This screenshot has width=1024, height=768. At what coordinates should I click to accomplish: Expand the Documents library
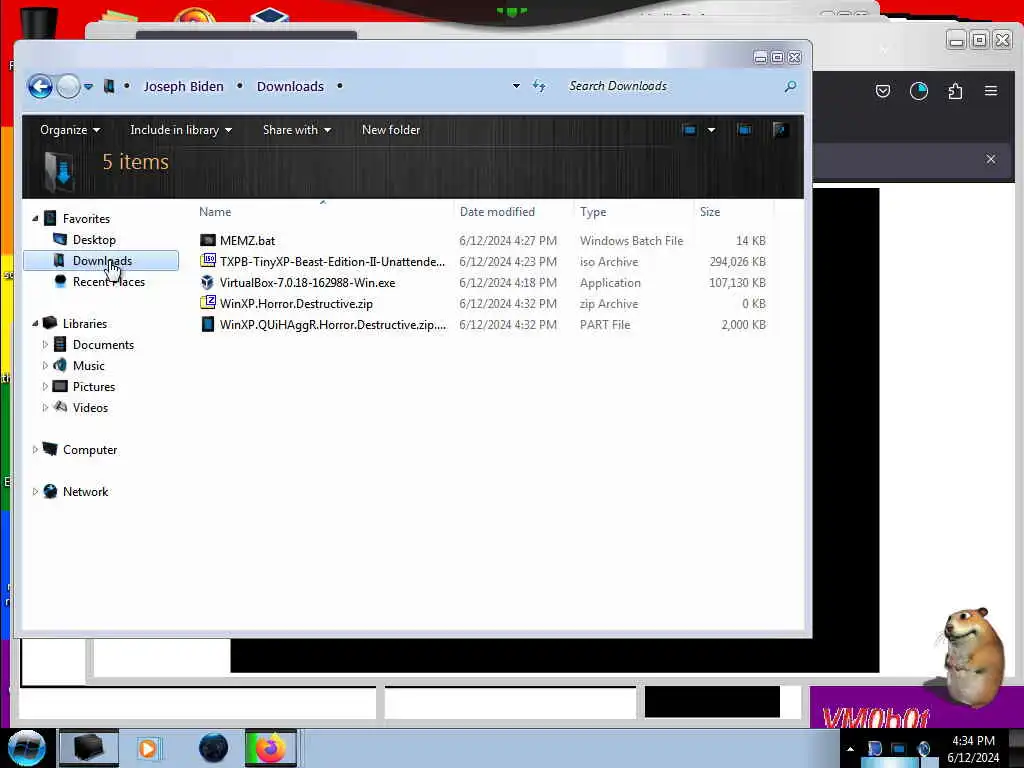pyautogui.click(x=45, y=344)
